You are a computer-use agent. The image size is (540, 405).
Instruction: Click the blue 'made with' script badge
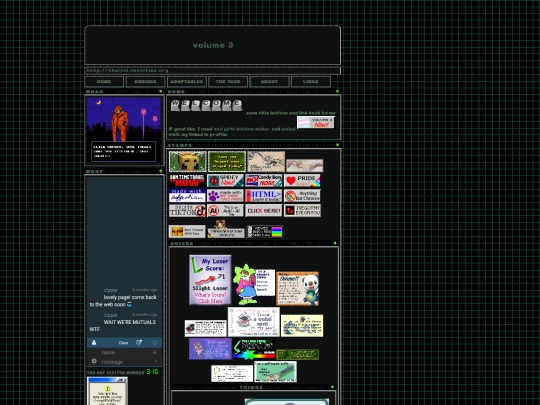point(187,196)
